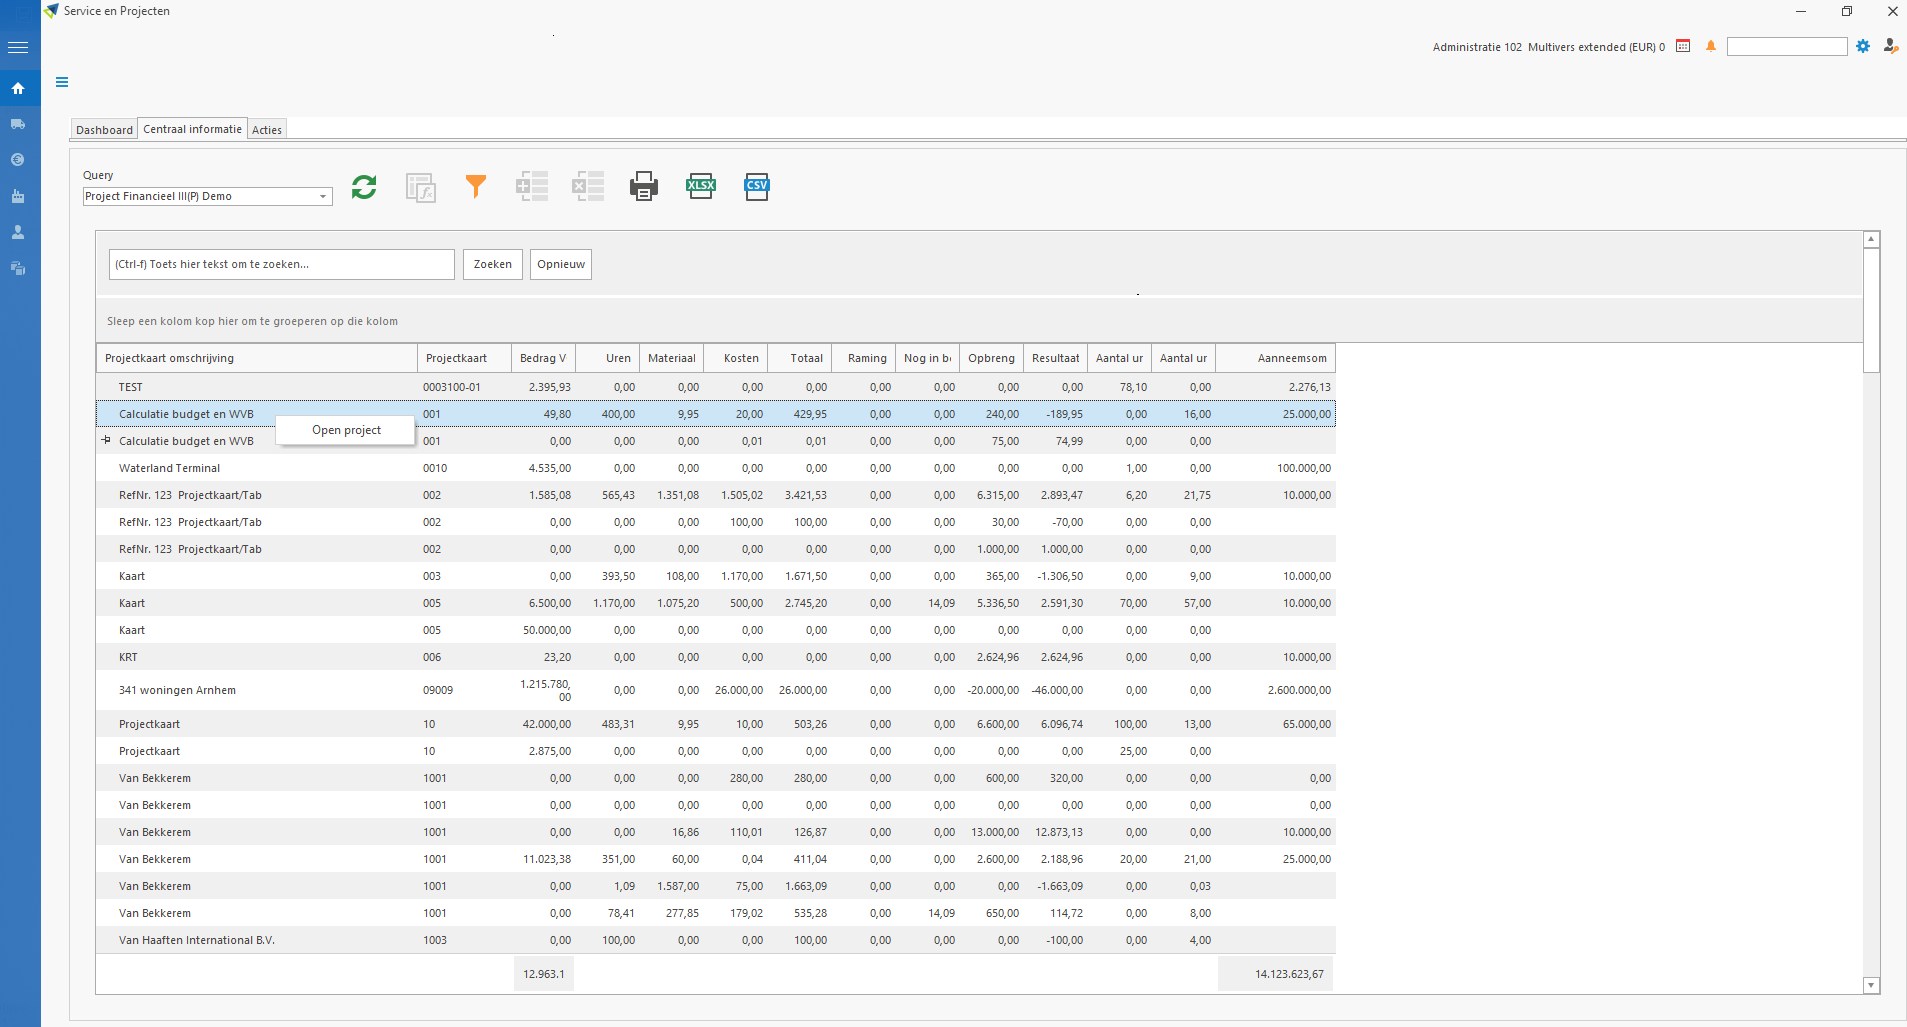This screenshot has height=1027, width=1907.
Task: Click the Zoeken button
Action: [x=492, y=265]
